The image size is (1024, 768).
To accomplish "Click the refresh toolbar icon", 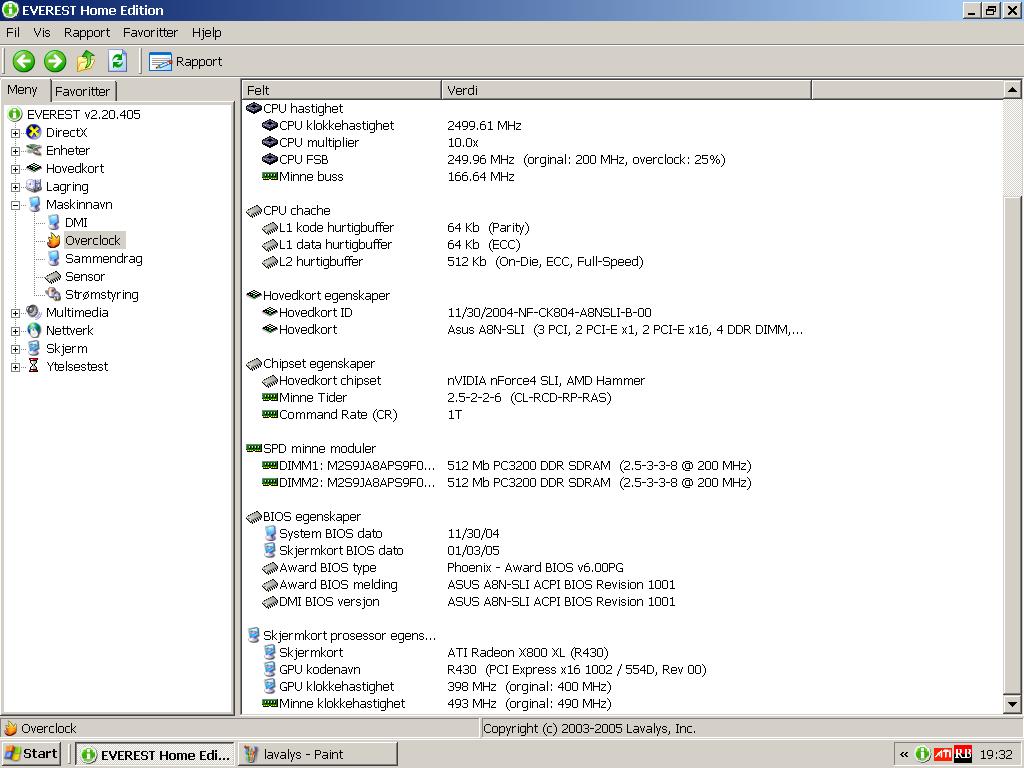I will click(117, 61).
